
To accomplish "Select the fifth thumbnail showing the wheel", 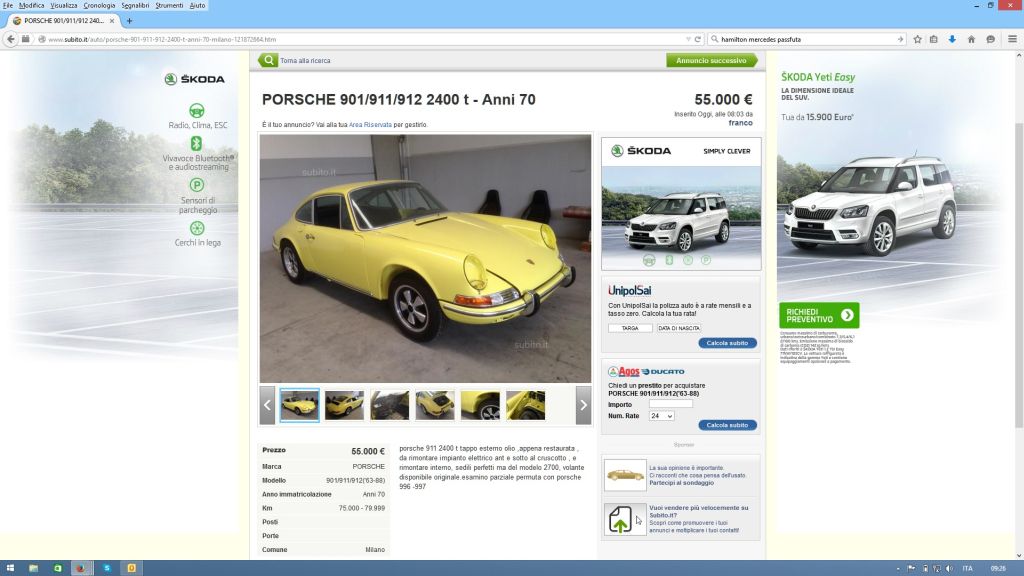I will point(480,405).
